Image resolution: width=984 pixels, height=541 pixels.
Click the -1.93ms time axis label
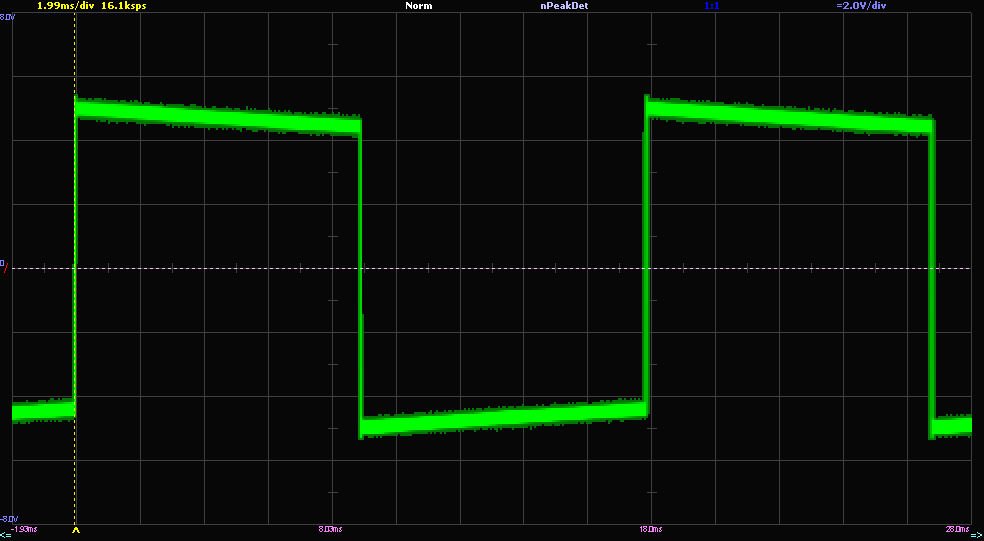[x=25, y=528]
